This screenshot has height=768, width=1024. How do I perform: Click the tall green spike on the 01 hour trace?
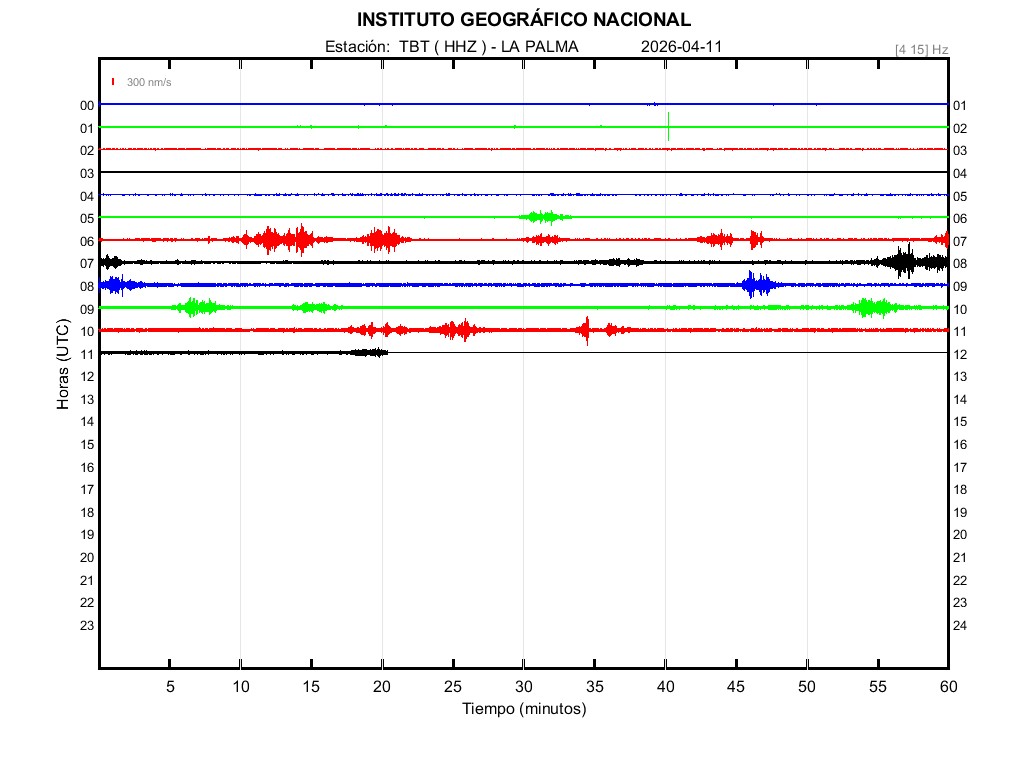pyautogui.click(x=668, y=127)
